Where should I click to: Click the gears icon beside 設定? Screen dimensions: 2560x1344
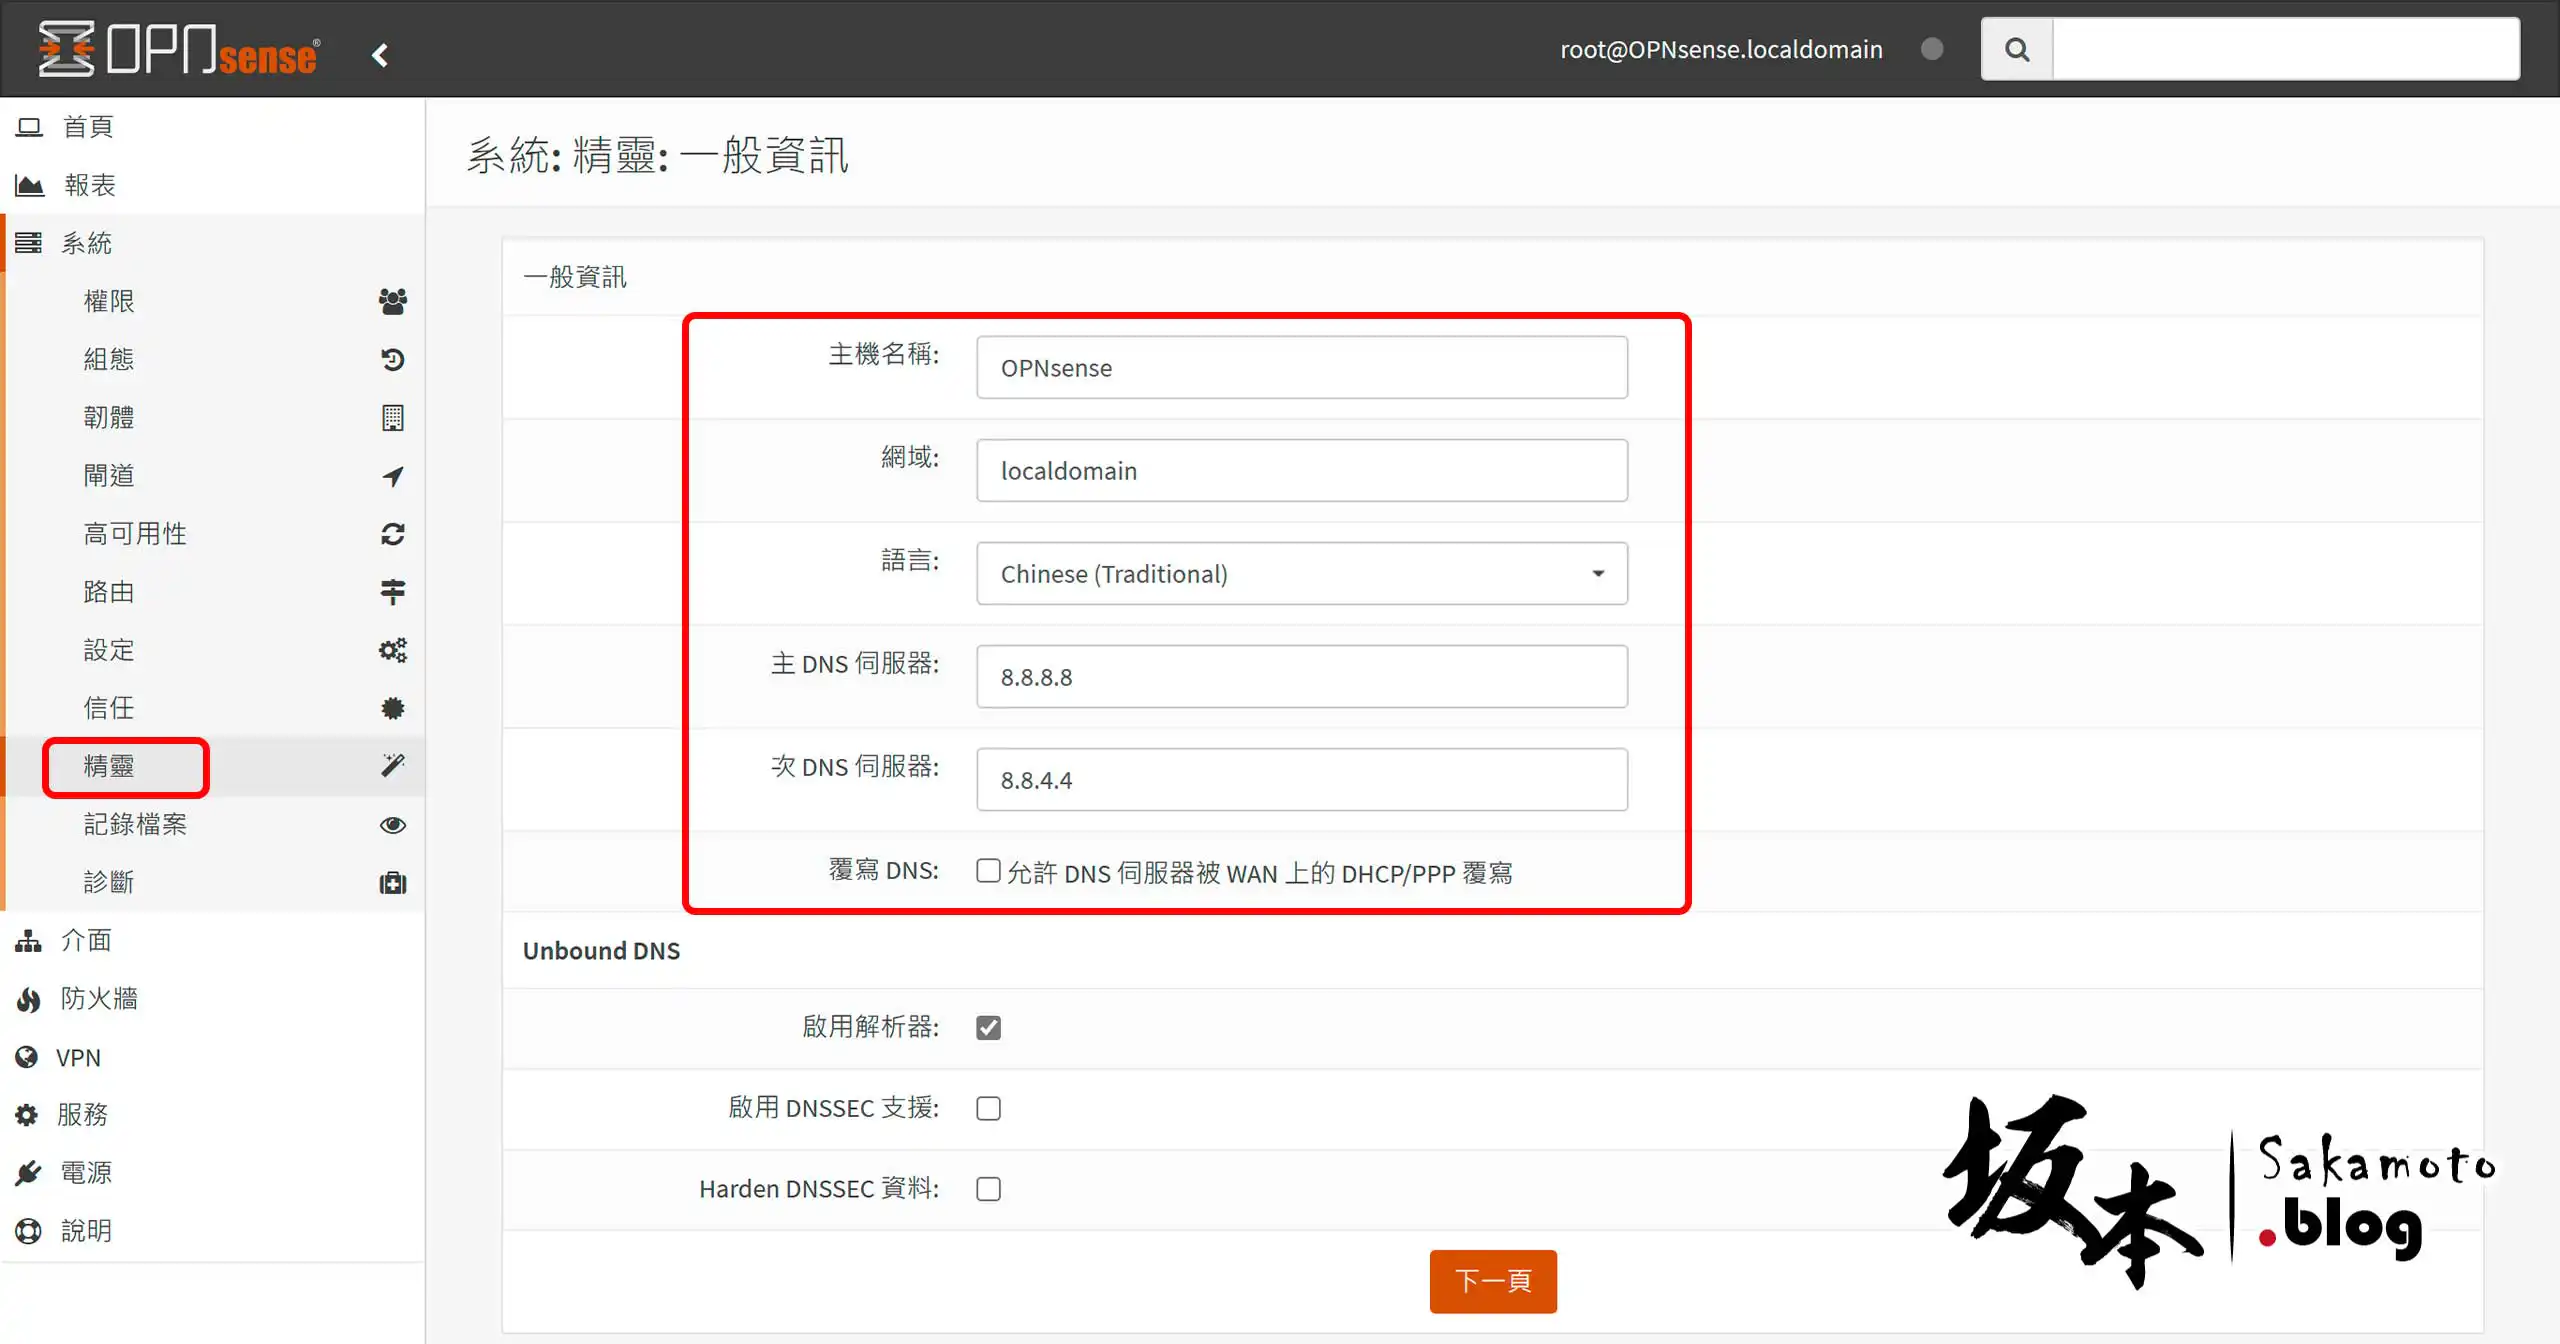point(392,650)
